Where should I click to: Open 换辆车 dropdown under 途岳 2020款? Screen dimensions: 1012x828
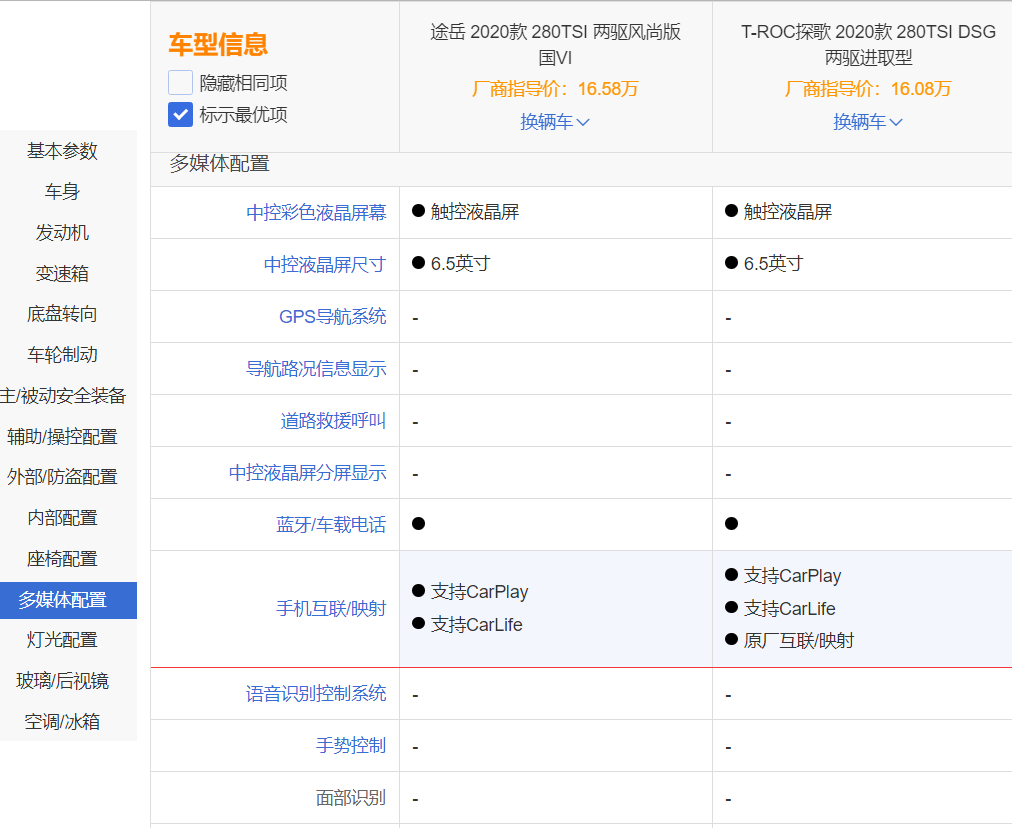(555, 122)
